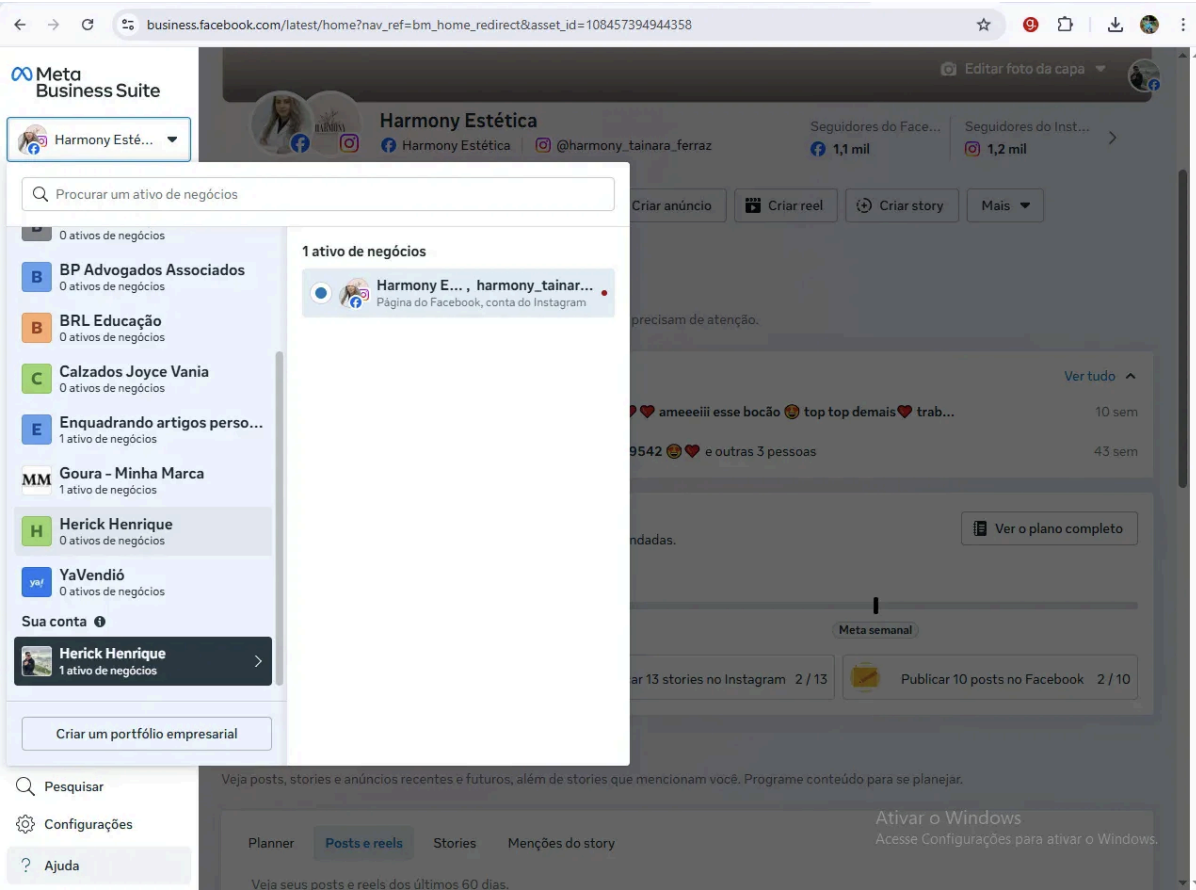
Task: Click Publicar 10 posts no Facebook goal
Action: (x=990, y=678)
